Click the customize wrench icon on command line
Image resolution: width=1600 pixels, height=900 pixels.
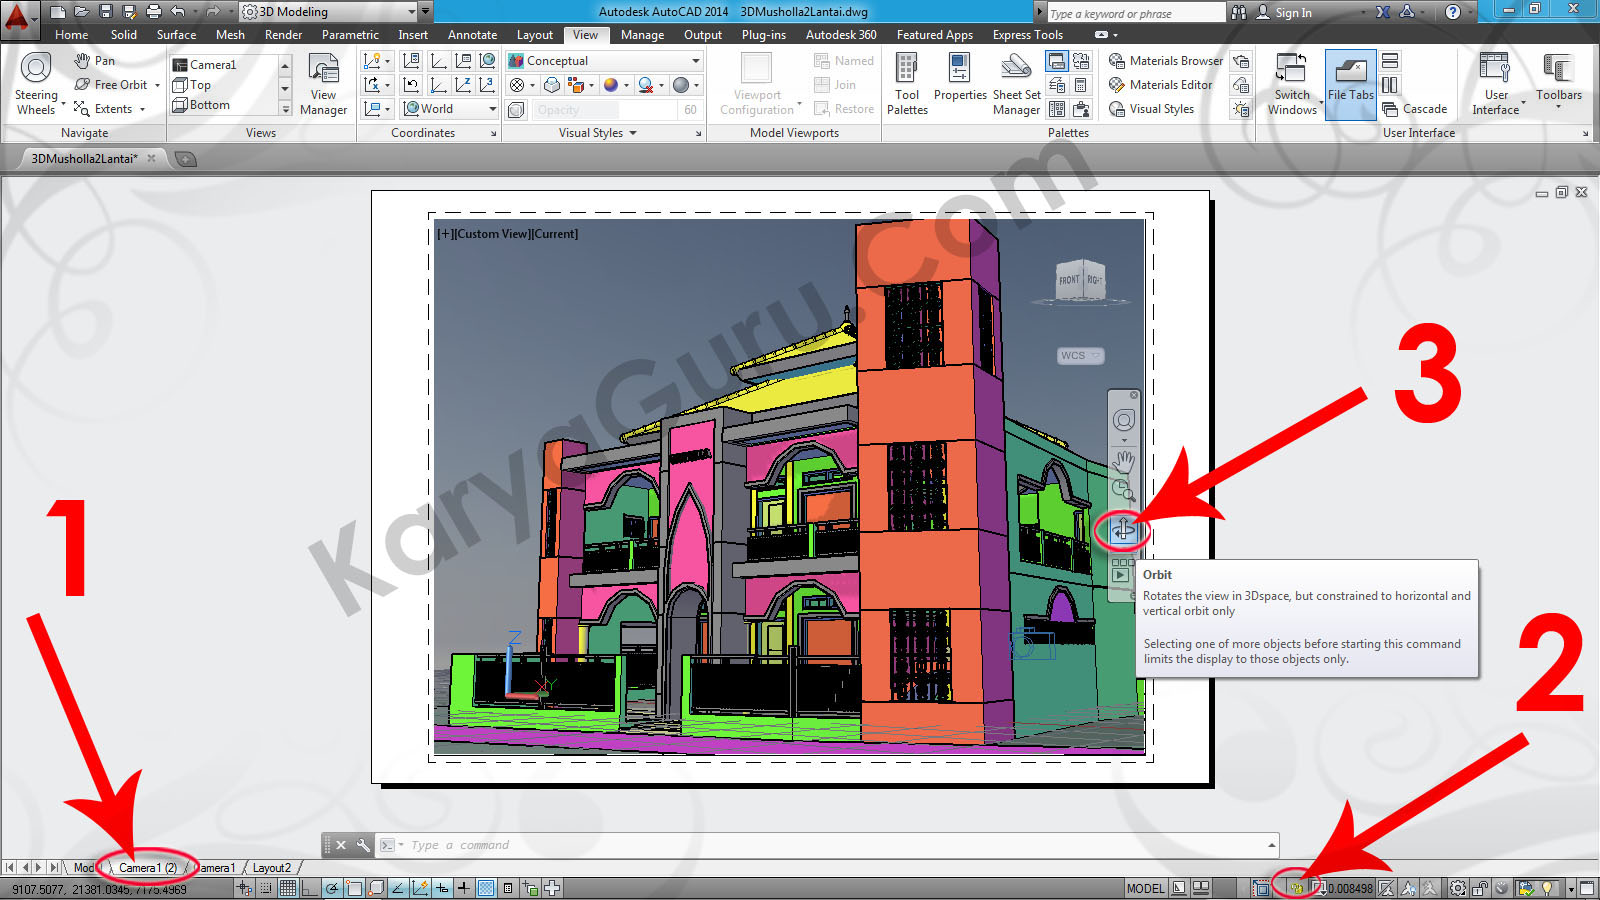(x=363, y=845)
